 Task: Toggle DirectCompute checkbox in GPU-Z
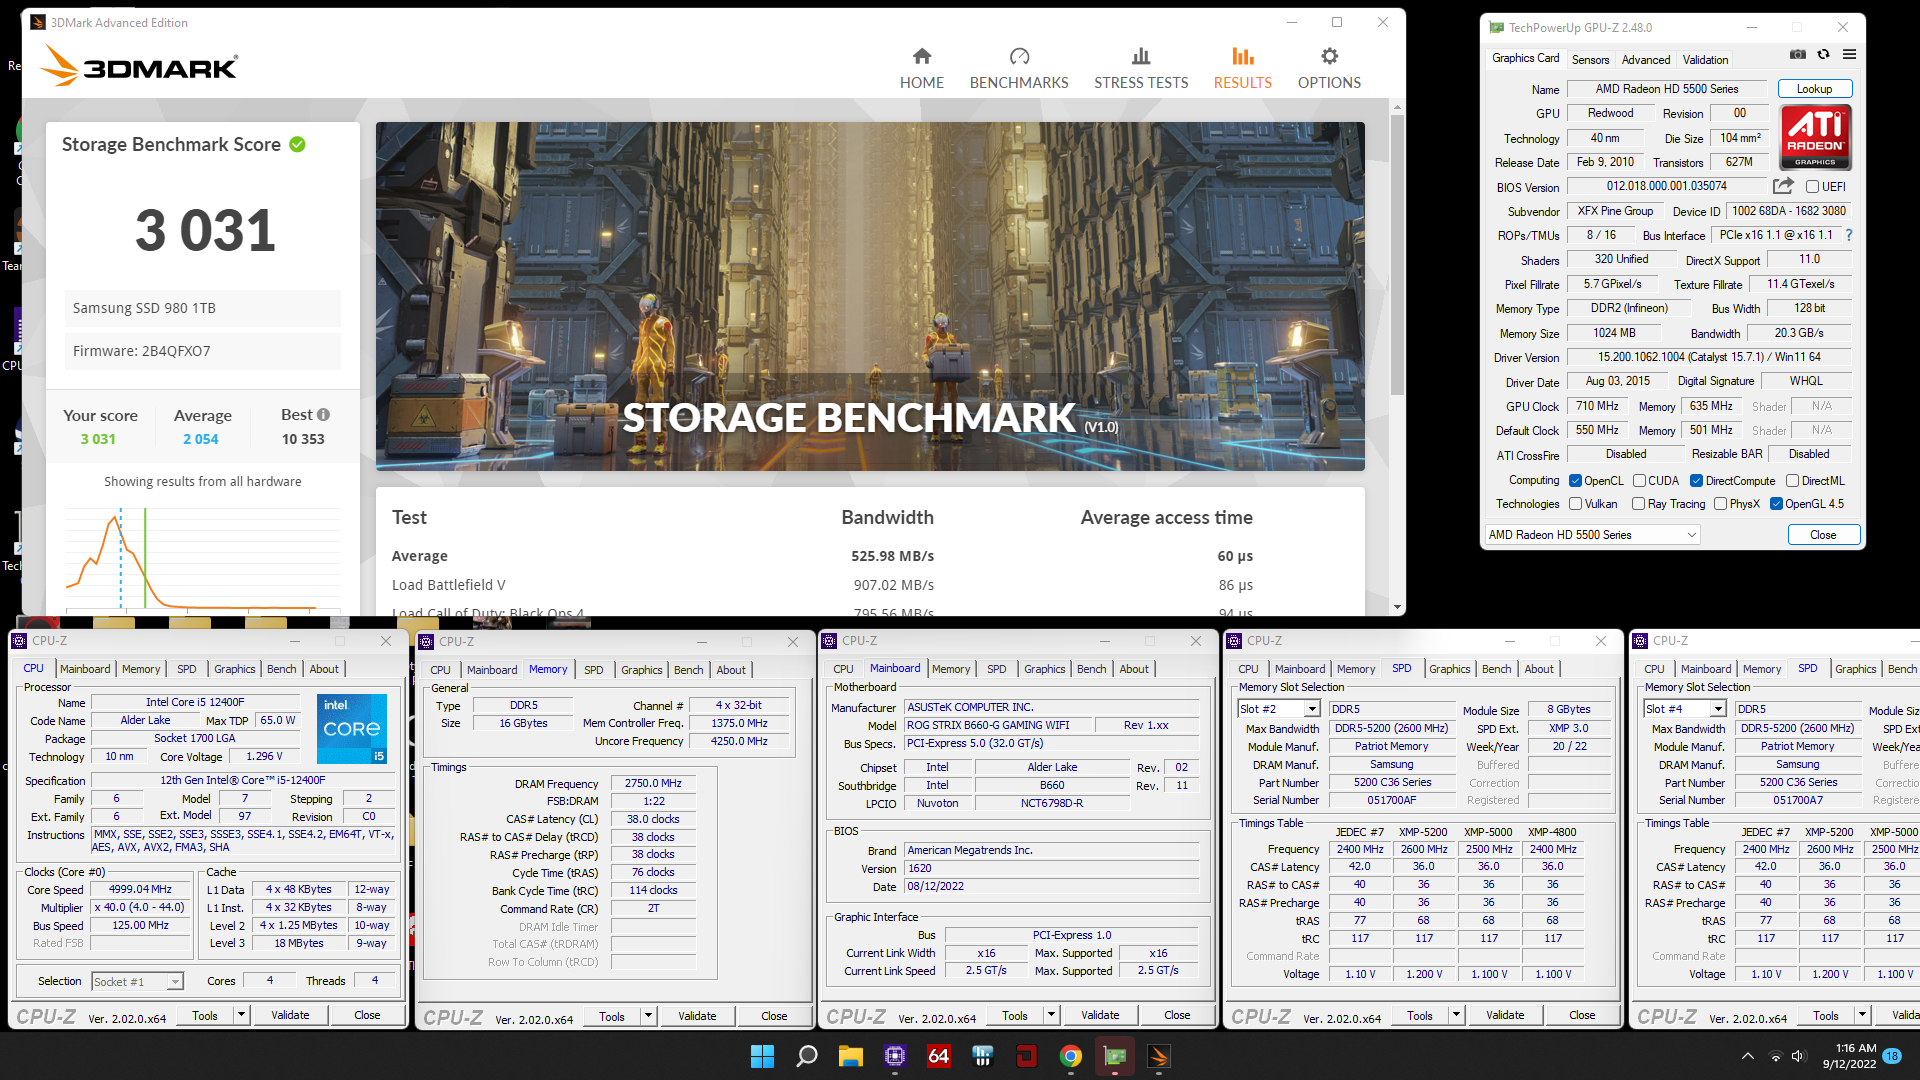click(x=1696, y=481)
